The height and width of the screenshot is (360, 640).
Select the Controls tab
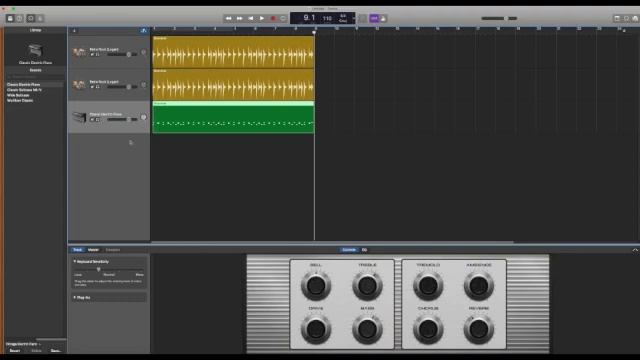(x=349, y=250)
